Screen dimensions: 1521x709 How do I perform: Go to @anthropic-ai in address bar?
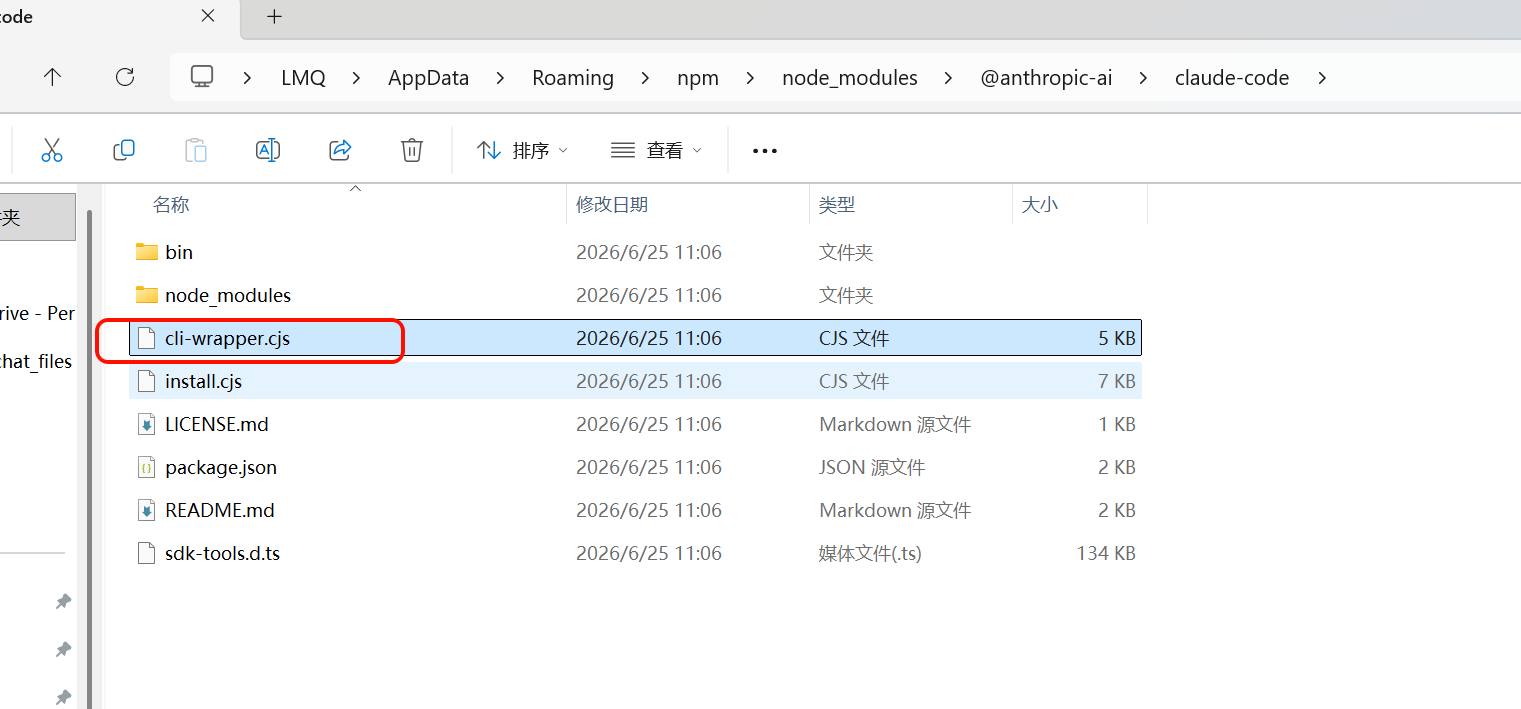pos(1046,78)
